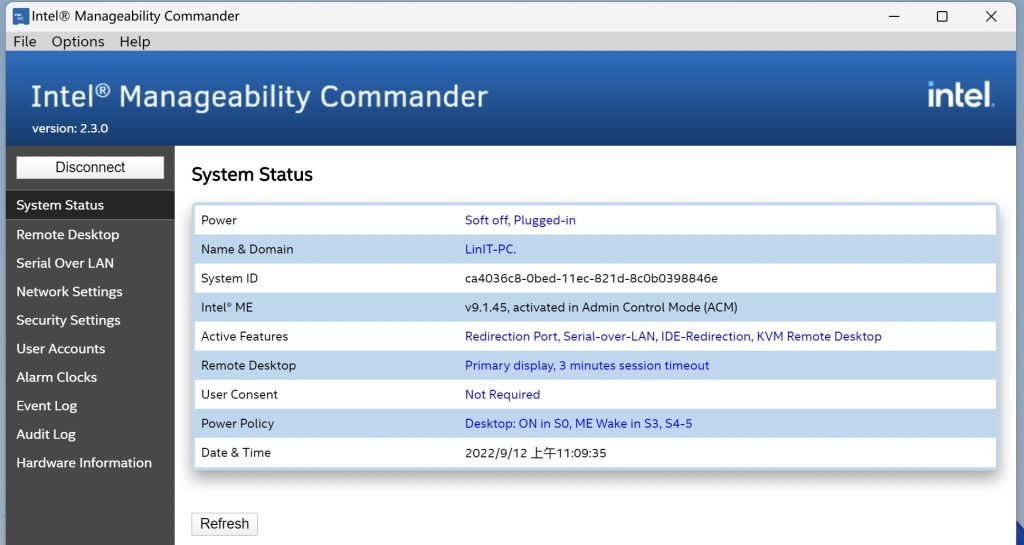This screenshot has height=545, width=1024.
Task: Click the 'Power Policy' row label
Action: pos(237,424)
